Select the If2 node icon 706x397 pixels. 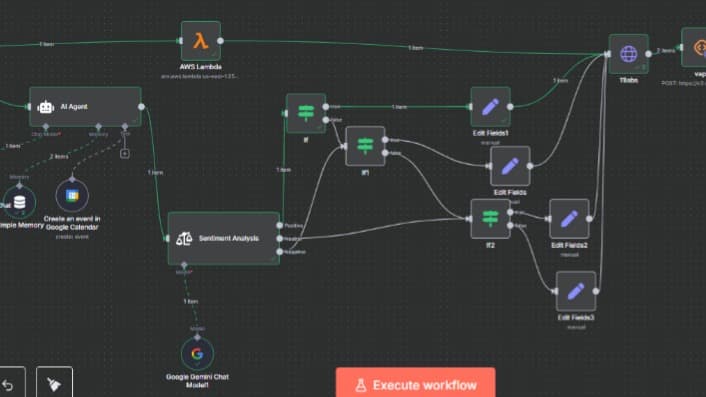[490, 219]
